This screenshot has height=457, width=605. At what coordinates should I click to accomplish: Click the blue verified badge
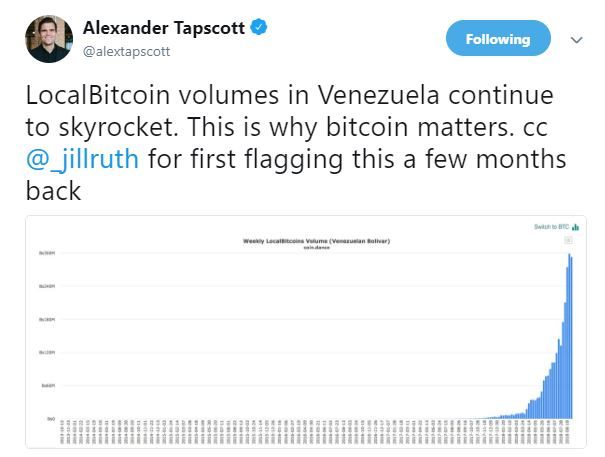tap(258, 27)
